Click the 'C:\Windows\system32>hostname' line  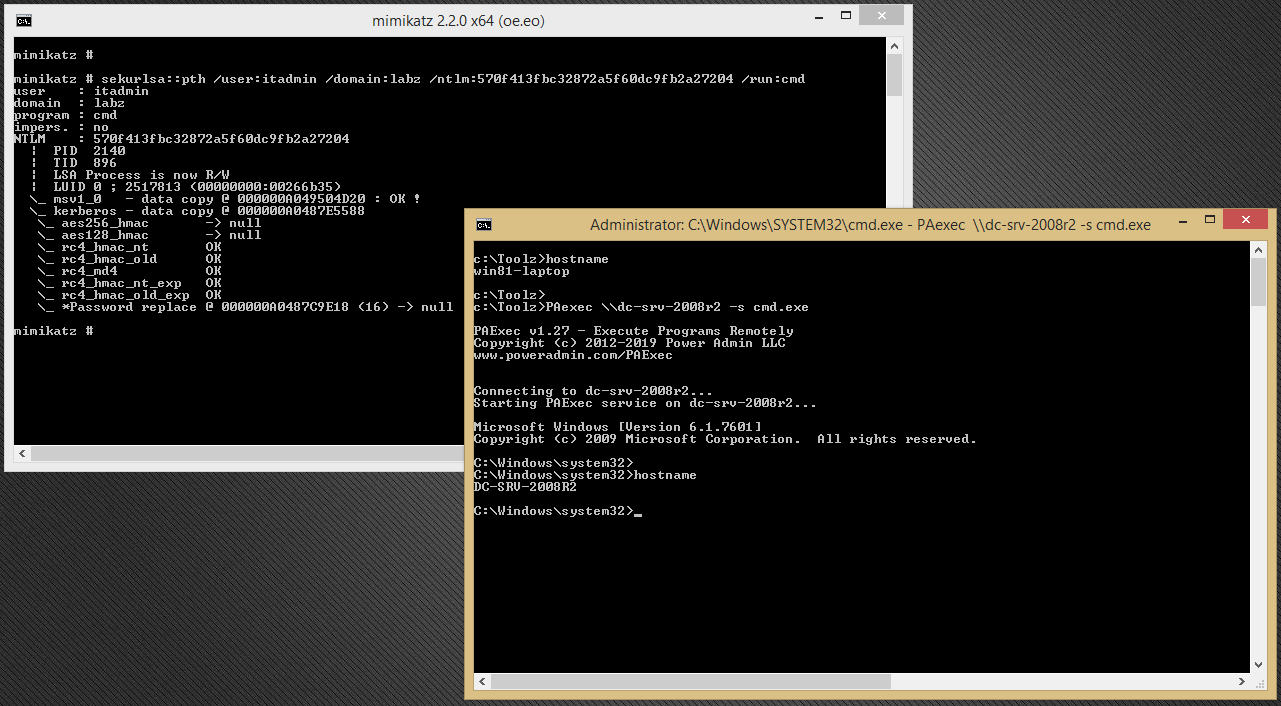[585, 475]
